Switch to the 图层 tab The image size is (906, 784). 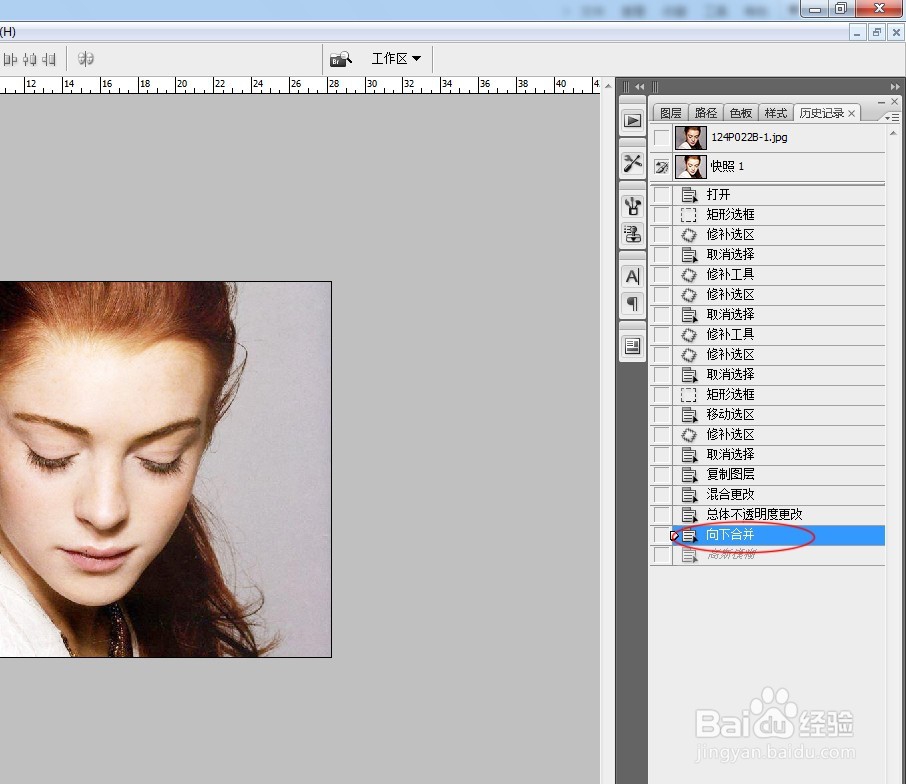pos(670,113)
